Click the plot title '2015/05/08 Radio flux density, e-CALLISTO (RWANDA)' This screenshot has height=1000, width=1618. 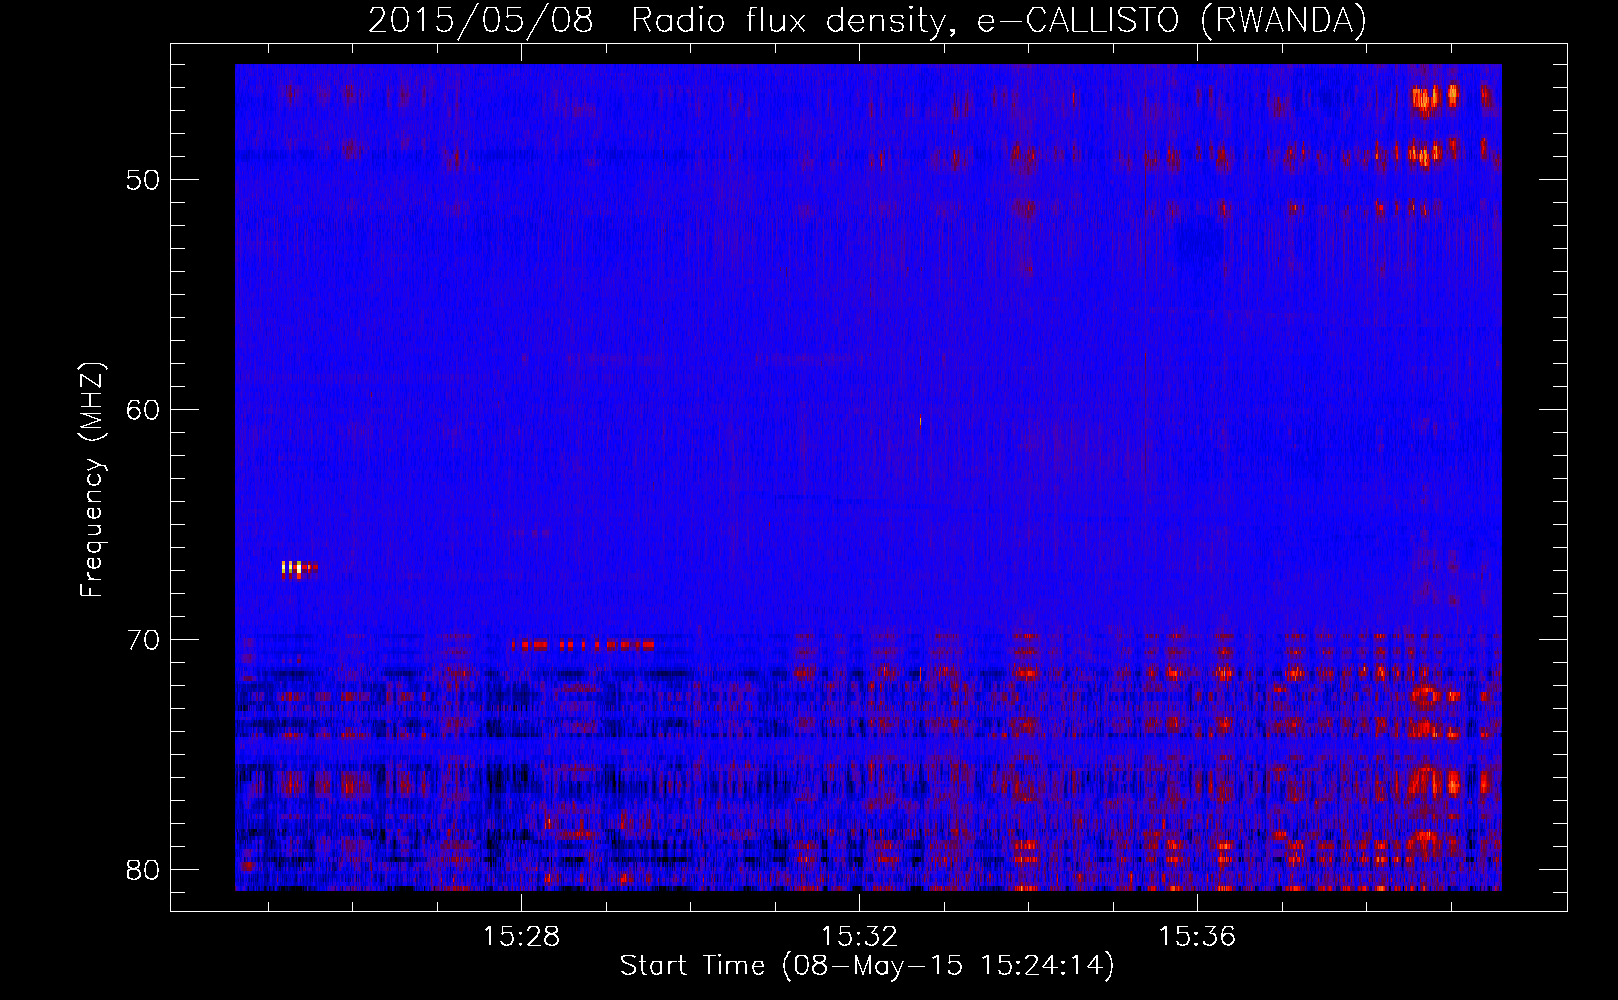point(867,20)
